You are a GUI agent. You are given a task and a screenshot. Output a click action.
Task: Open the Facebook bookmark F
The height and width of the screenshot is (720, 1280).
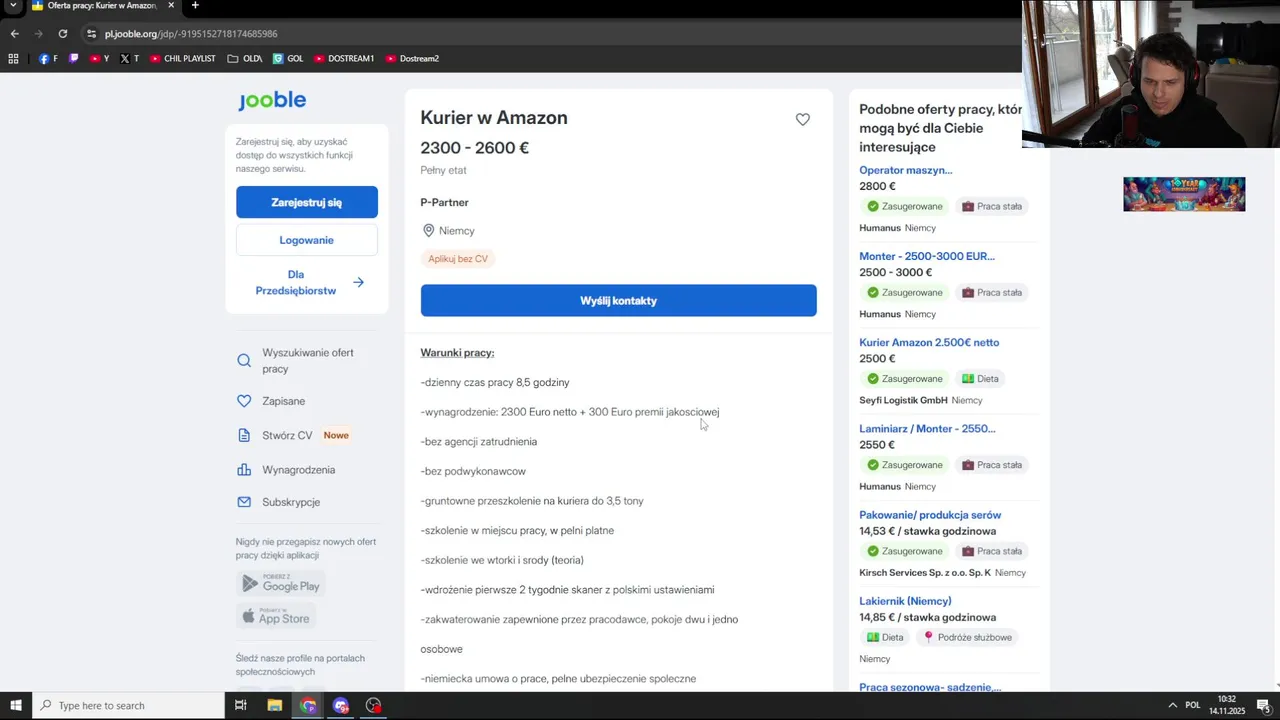pos(48,59)
